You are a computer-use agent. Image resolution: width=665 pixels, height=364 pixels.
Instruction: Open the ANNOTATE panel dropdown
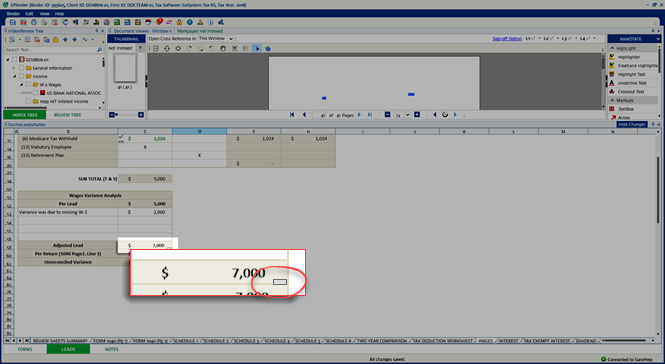658,39
